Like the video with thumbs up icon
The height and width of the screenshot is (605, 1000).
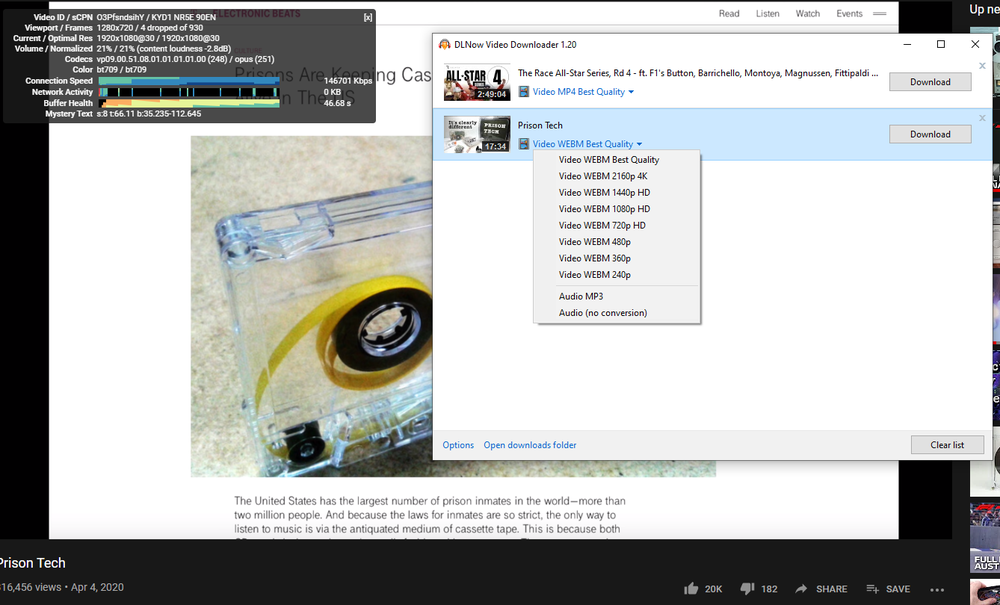point(691,589)
